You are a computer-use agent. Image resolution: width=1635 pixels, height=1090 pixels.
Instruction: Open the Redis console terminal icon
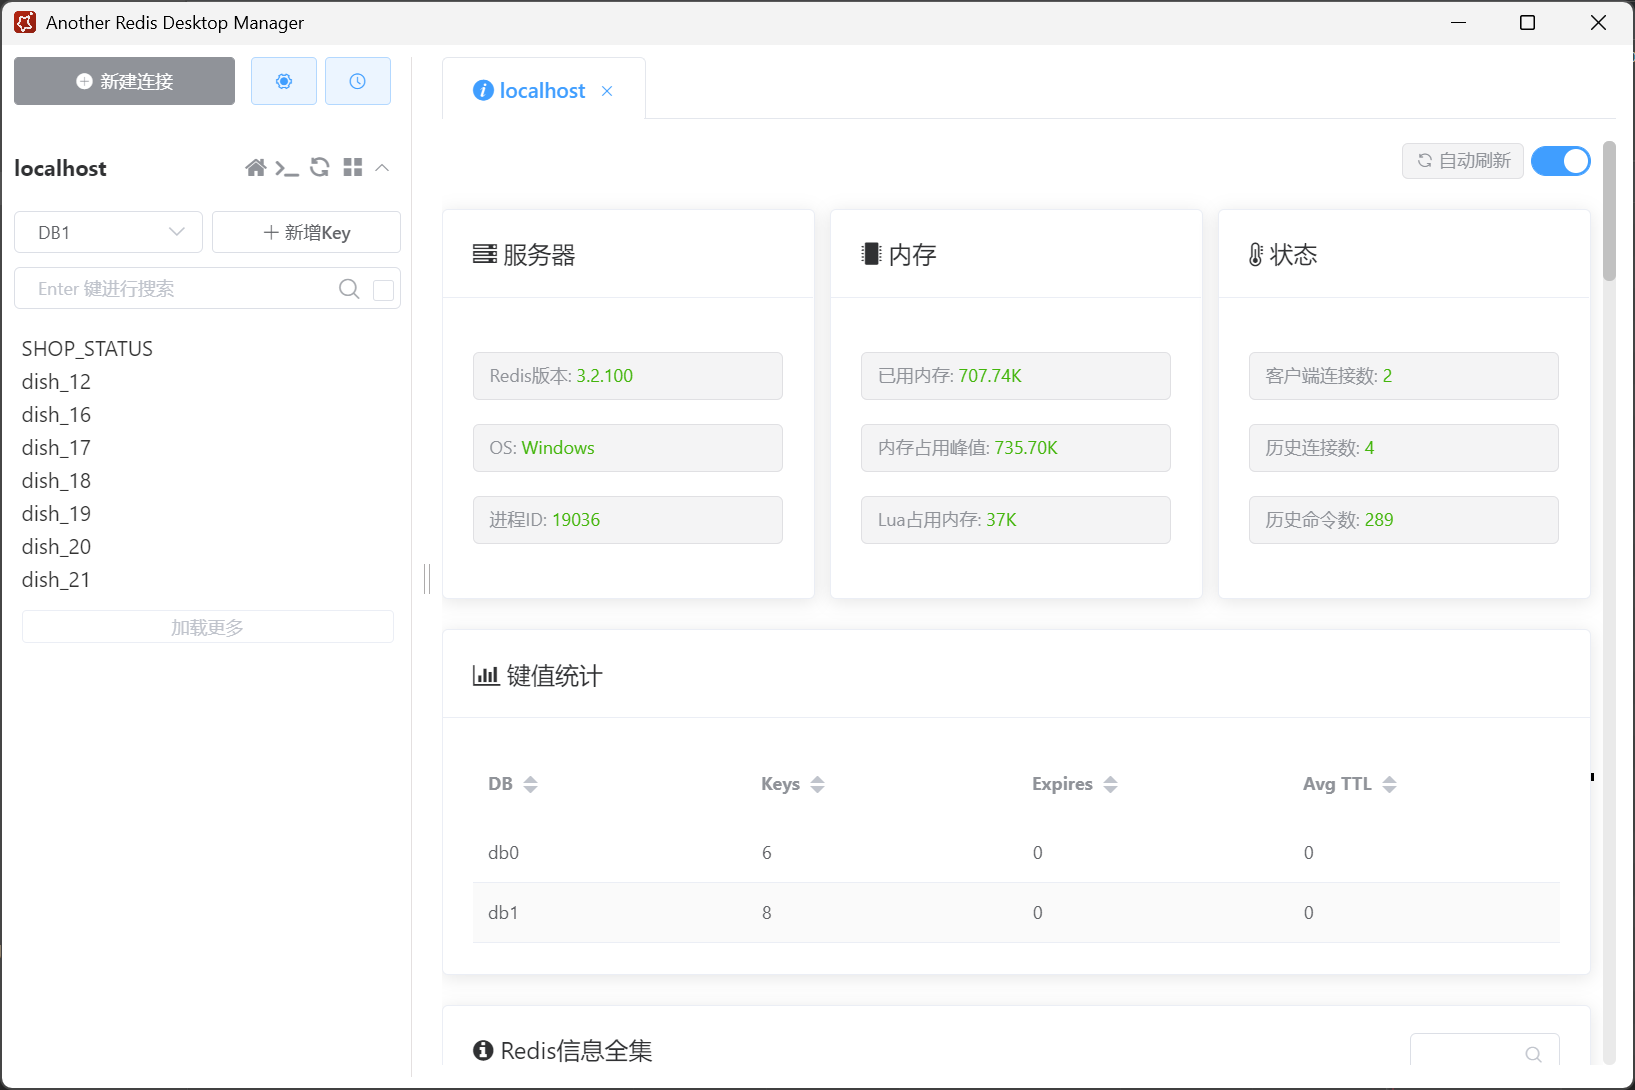287,168
